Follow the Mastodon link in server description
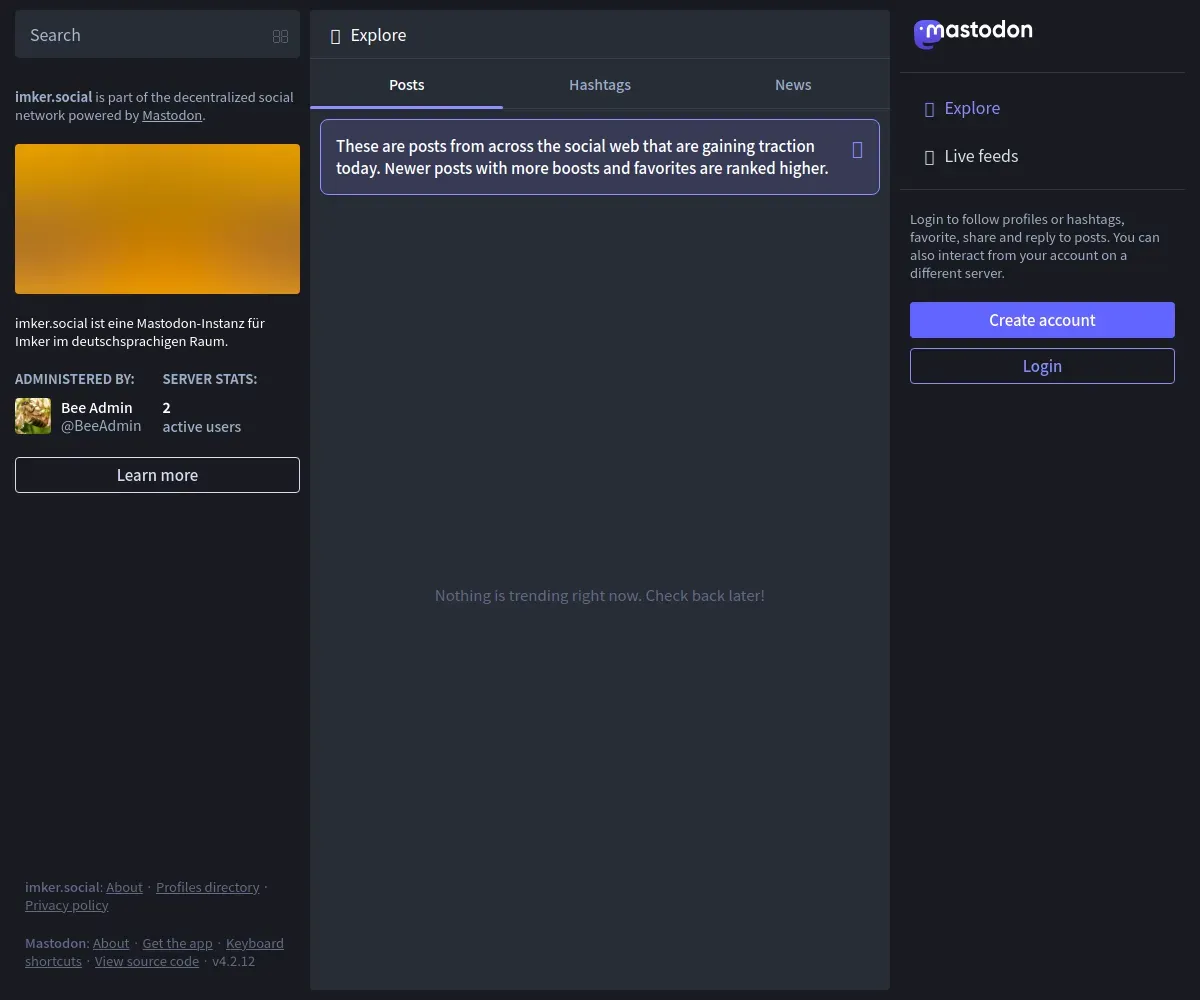The image size is (1200, 1000). (x=172, y=116)
